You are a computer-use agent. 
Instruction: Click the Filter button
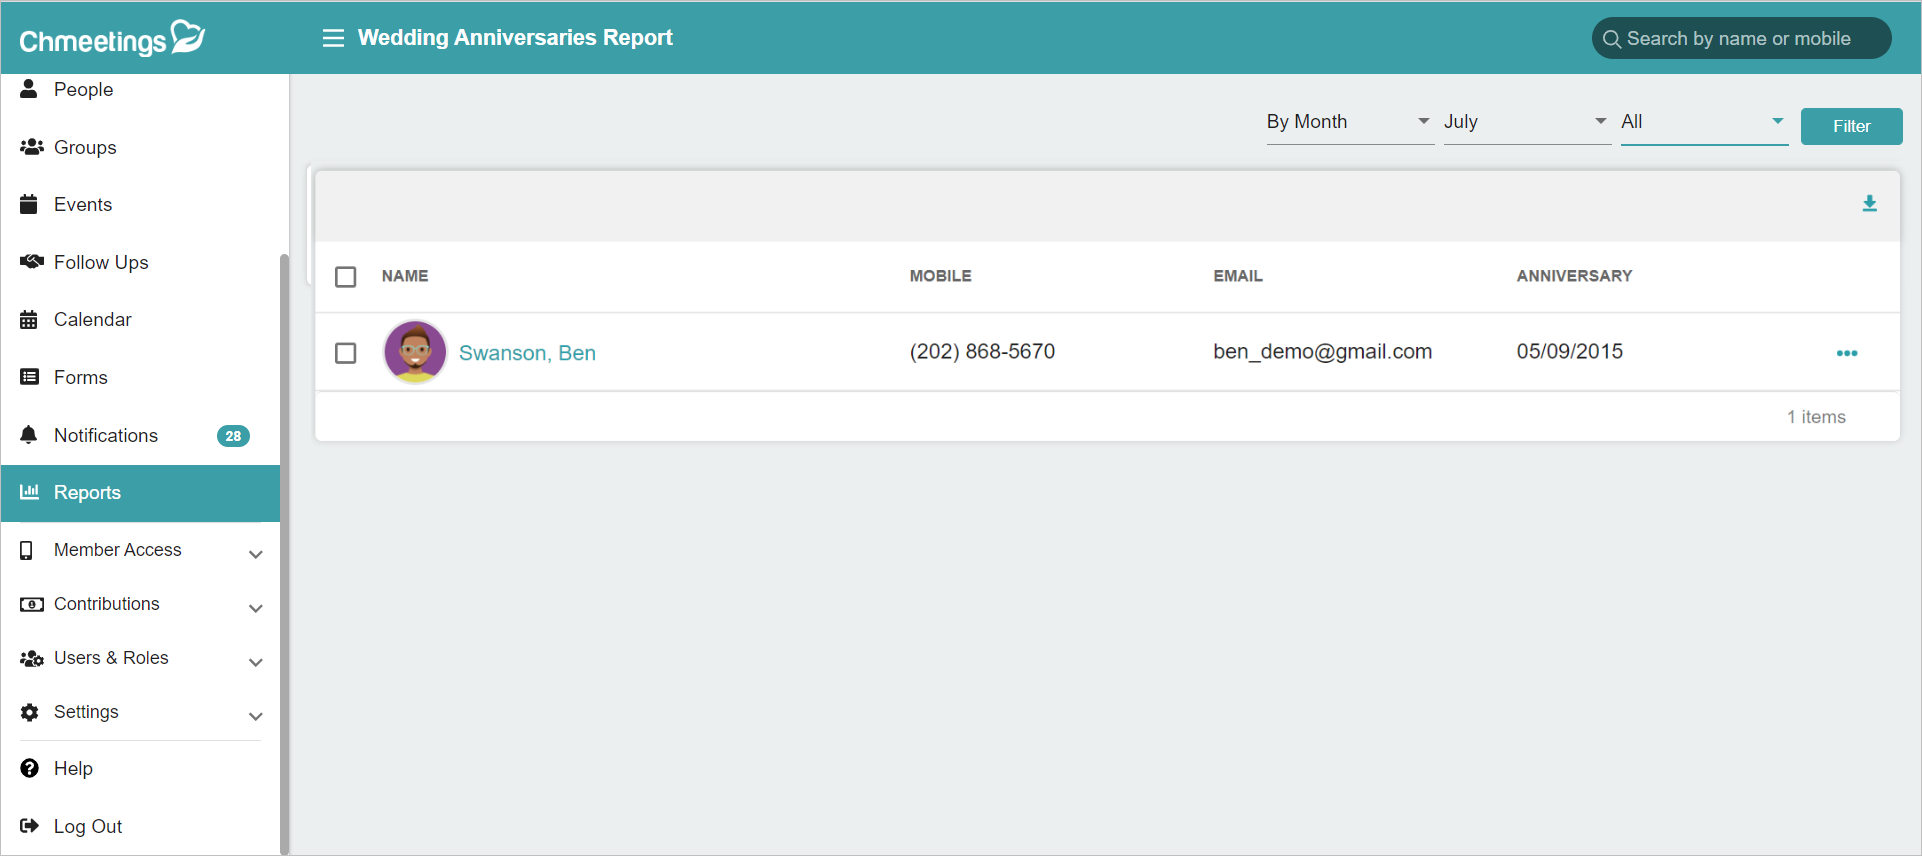coord(1851,126)
